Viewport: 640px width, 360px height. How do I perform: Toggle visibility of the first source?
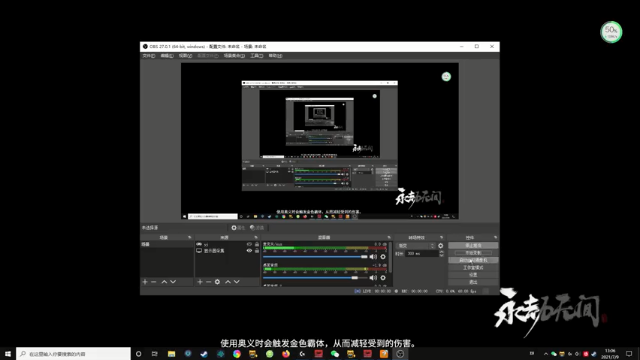pos(249,244)
